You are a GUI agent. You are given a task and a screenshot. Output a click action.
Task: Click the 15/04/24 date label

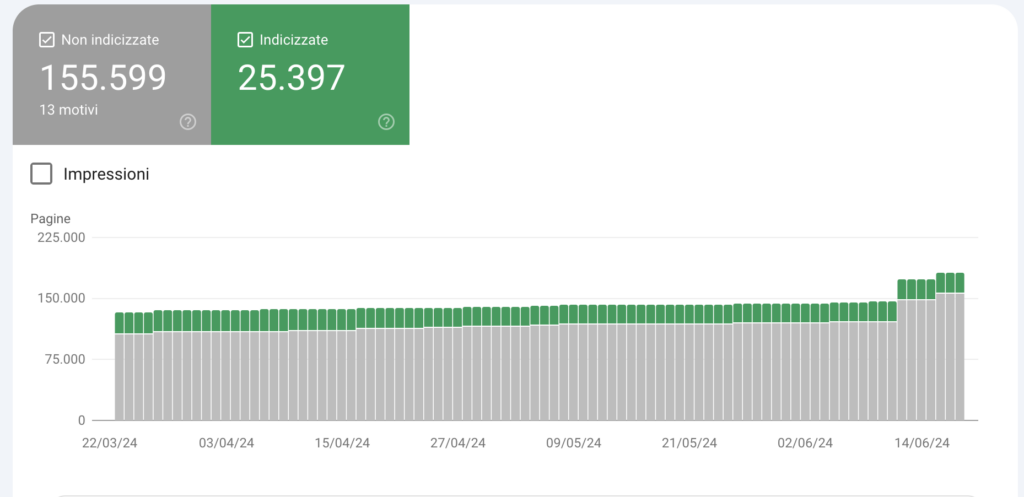pyautogui.click(x=342, y=443)
